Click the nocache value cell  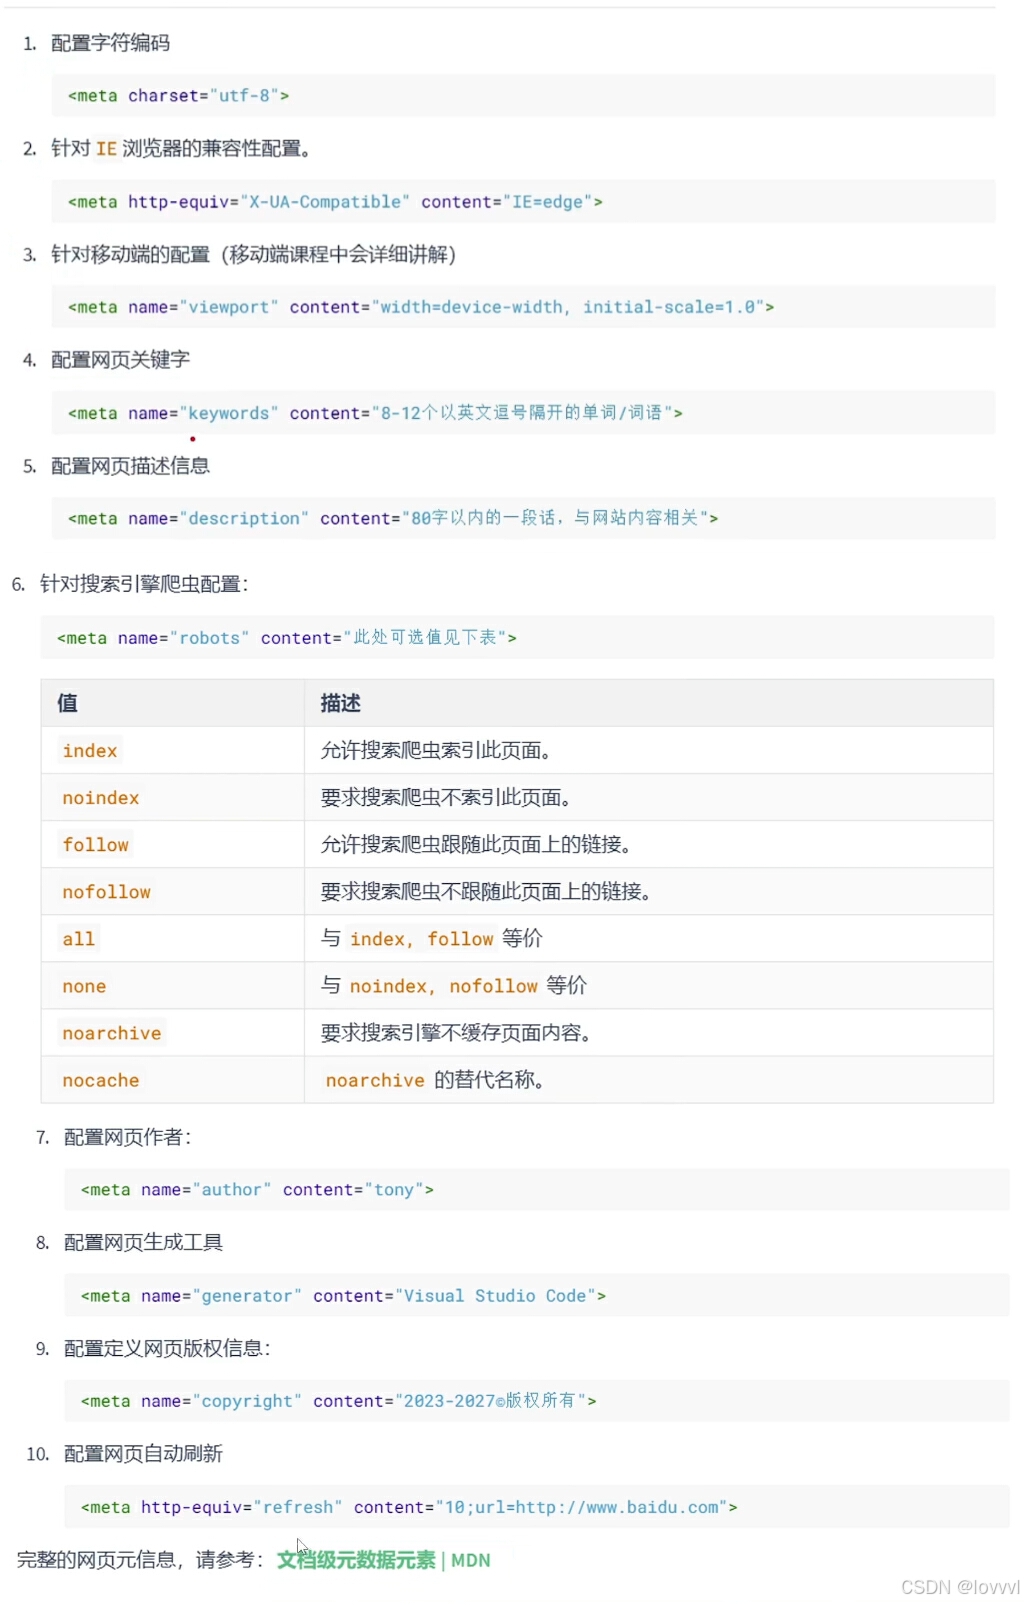[x=173, y=1080]
